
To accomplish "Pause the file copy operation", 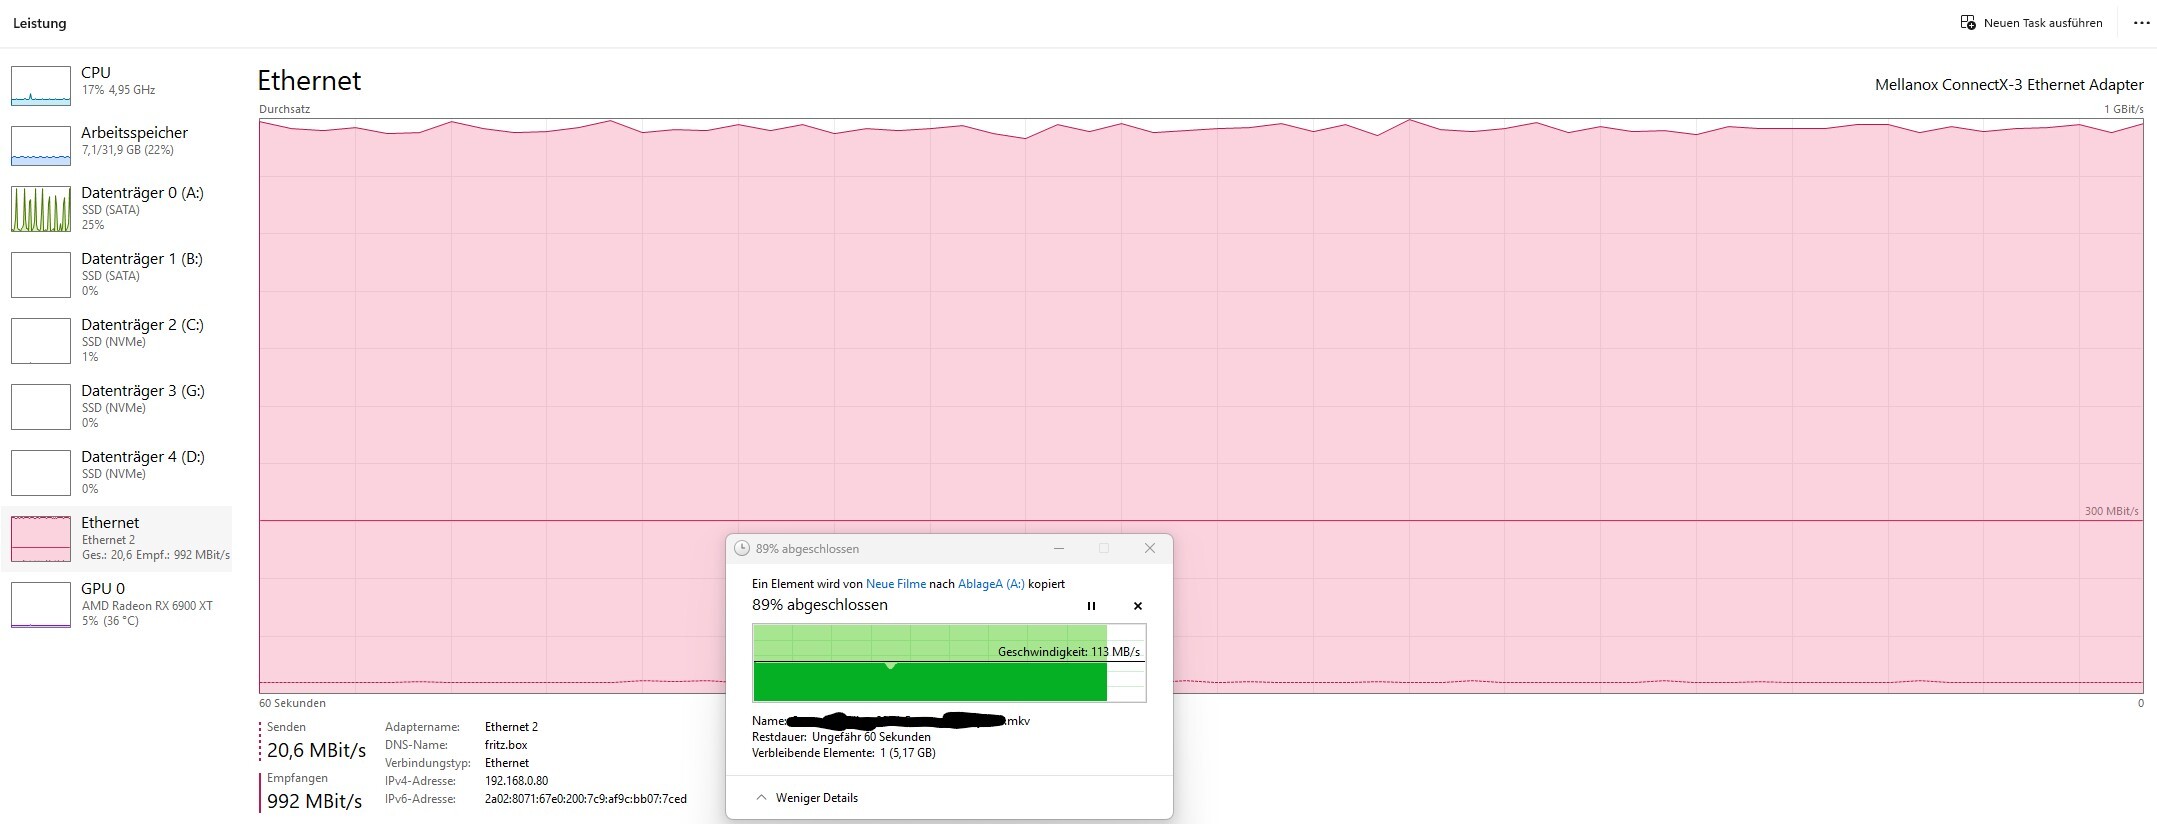I will 1091,606.
